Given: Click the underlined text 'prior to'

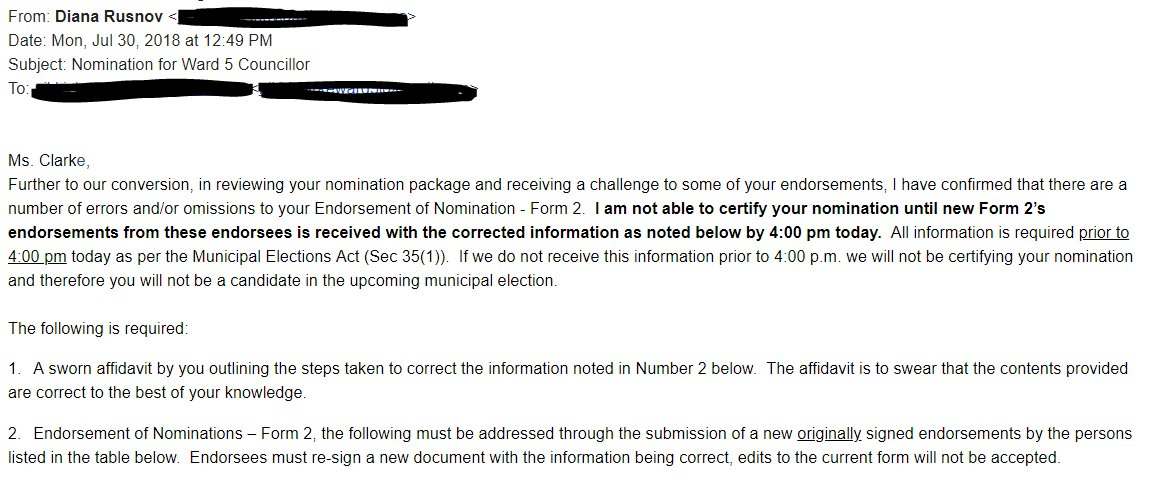Looking at the screenshot, I should 1104,233.
